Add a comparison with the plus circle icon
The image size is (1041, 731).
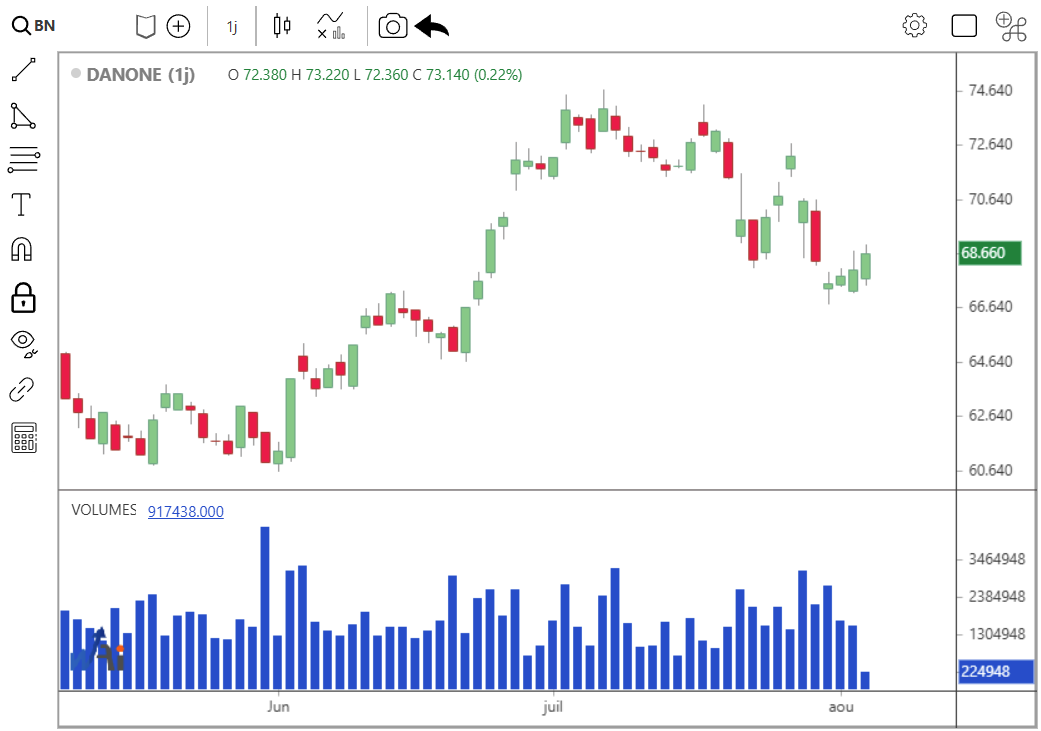[178, 27]
